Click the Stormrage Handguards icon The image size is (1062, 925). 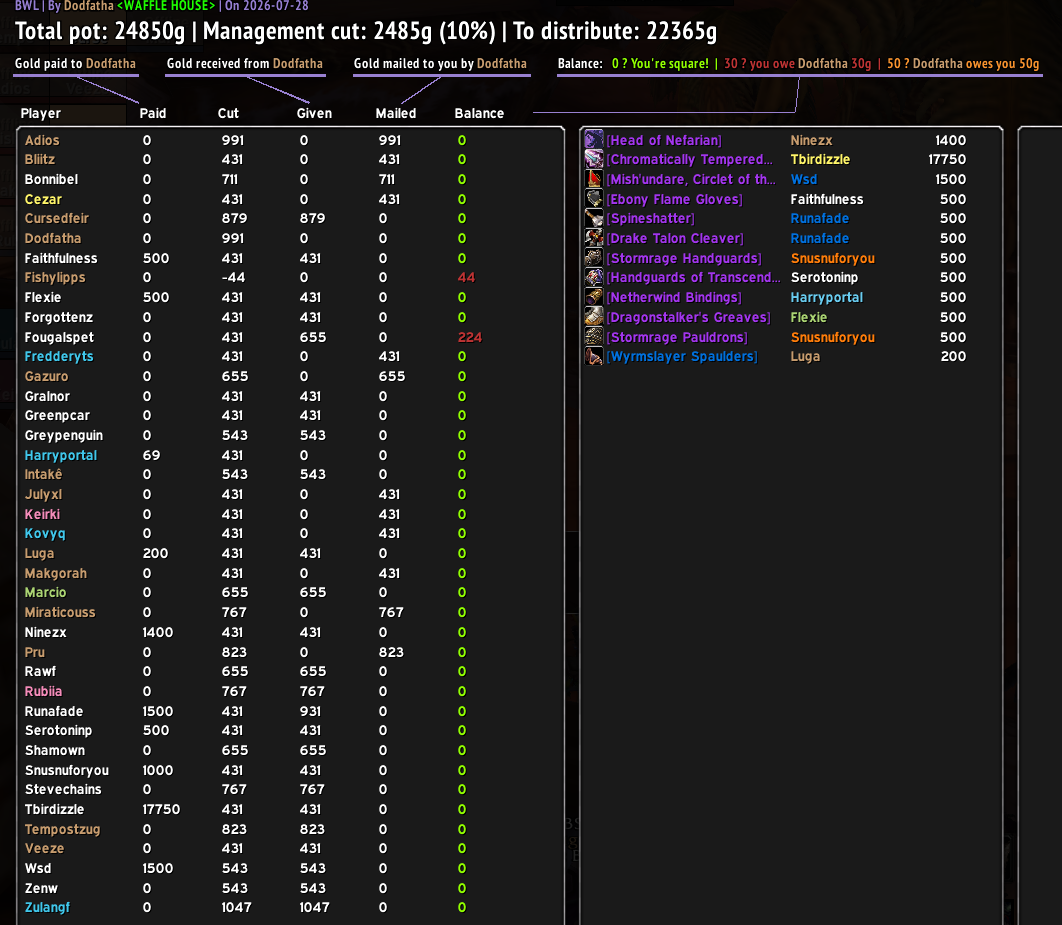594,258
